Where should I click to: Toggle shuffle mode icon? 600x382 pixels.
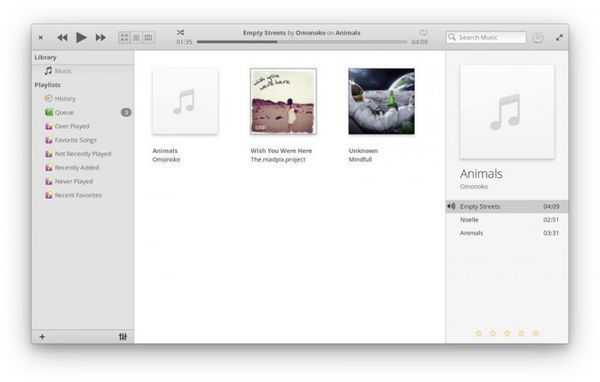point(180,33)
